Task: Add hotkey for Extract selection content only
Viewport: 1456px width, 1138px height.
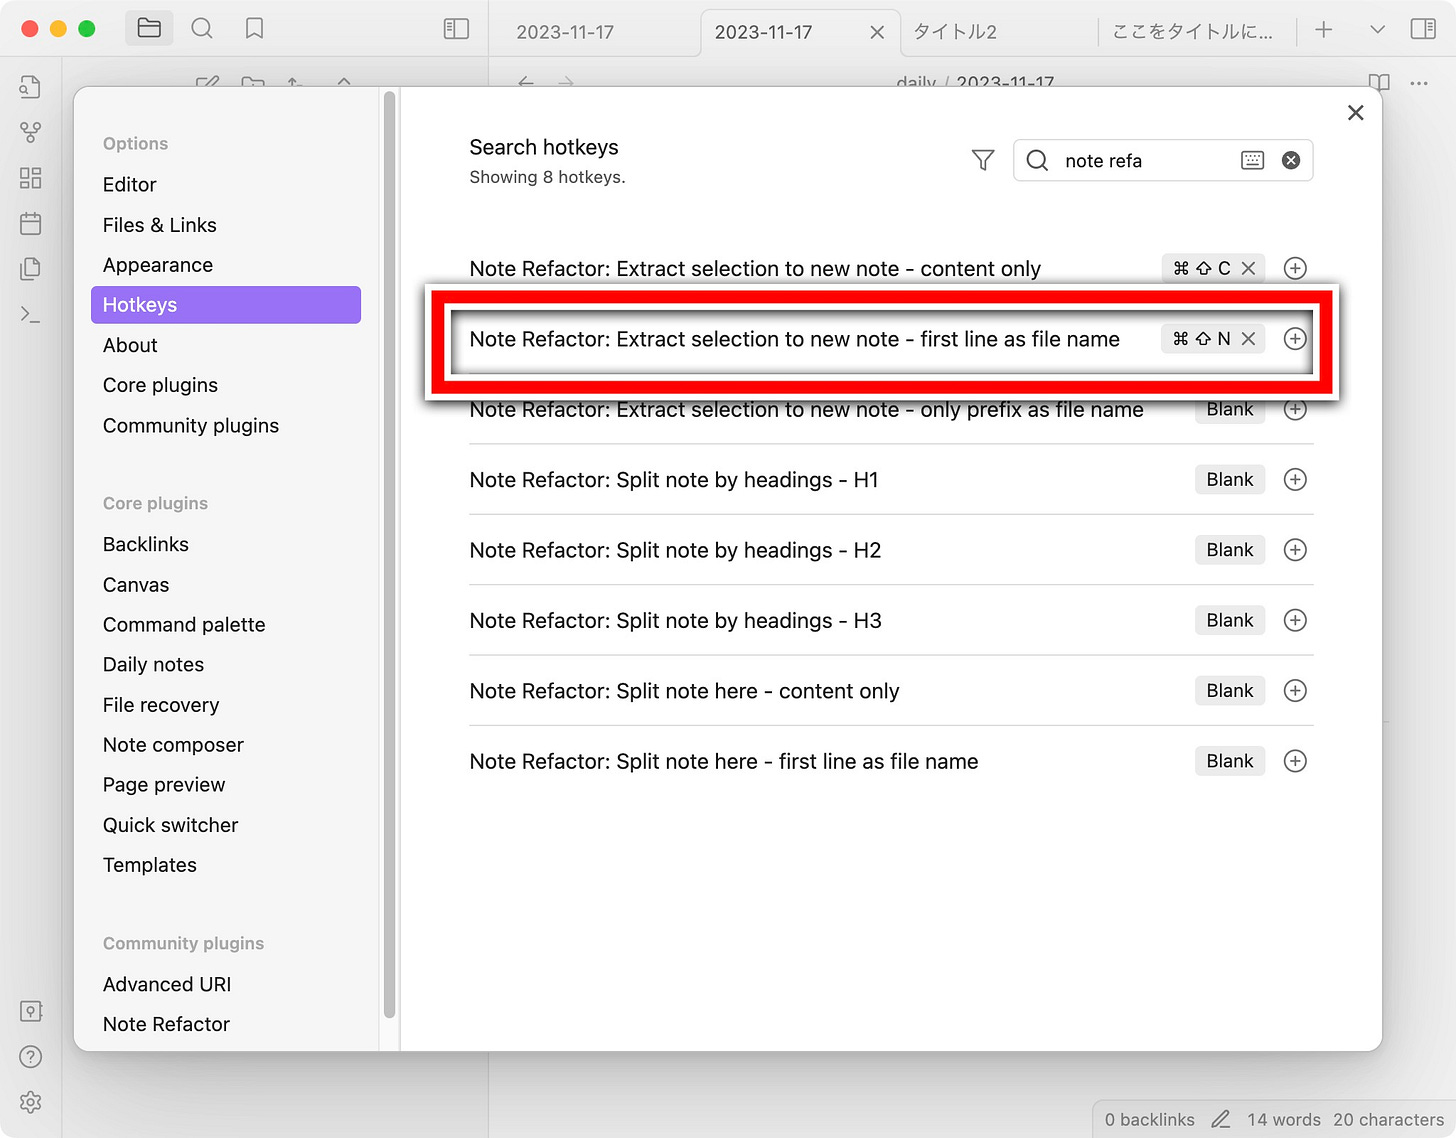Action: [x=1295, y=268]
